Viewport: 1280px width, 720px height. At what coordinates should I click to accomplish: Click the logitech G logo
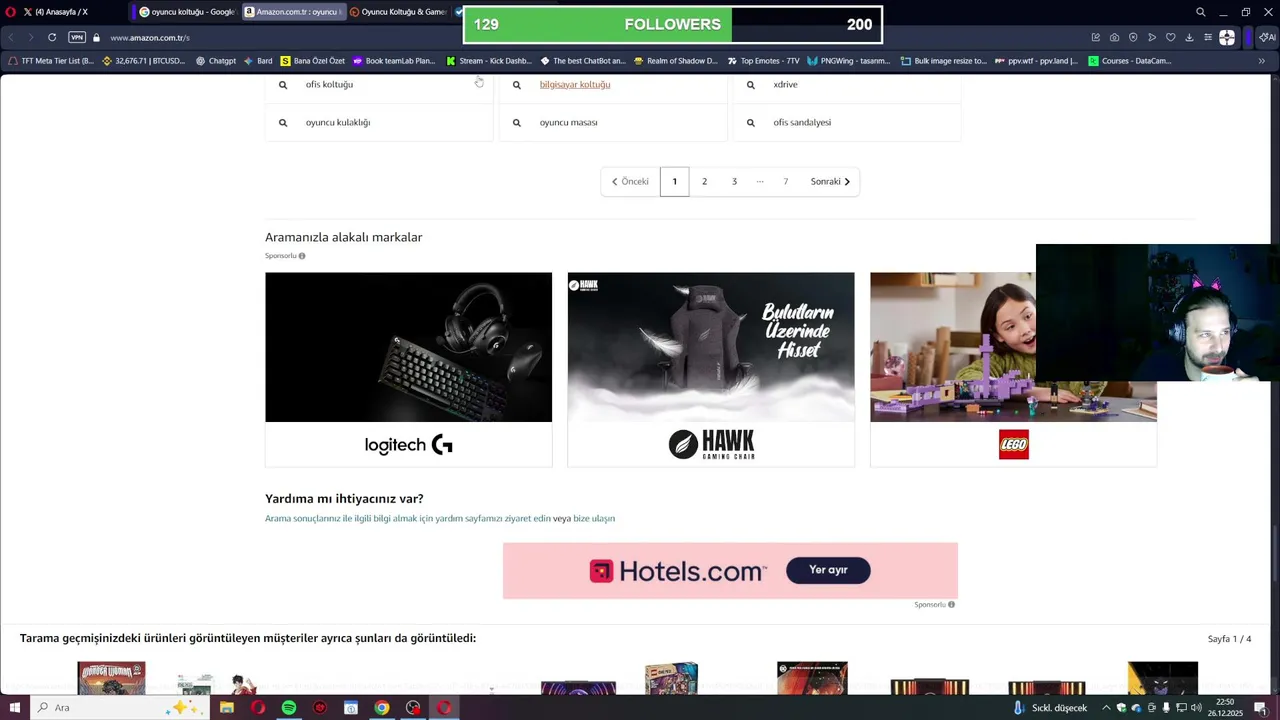point(408,445)
